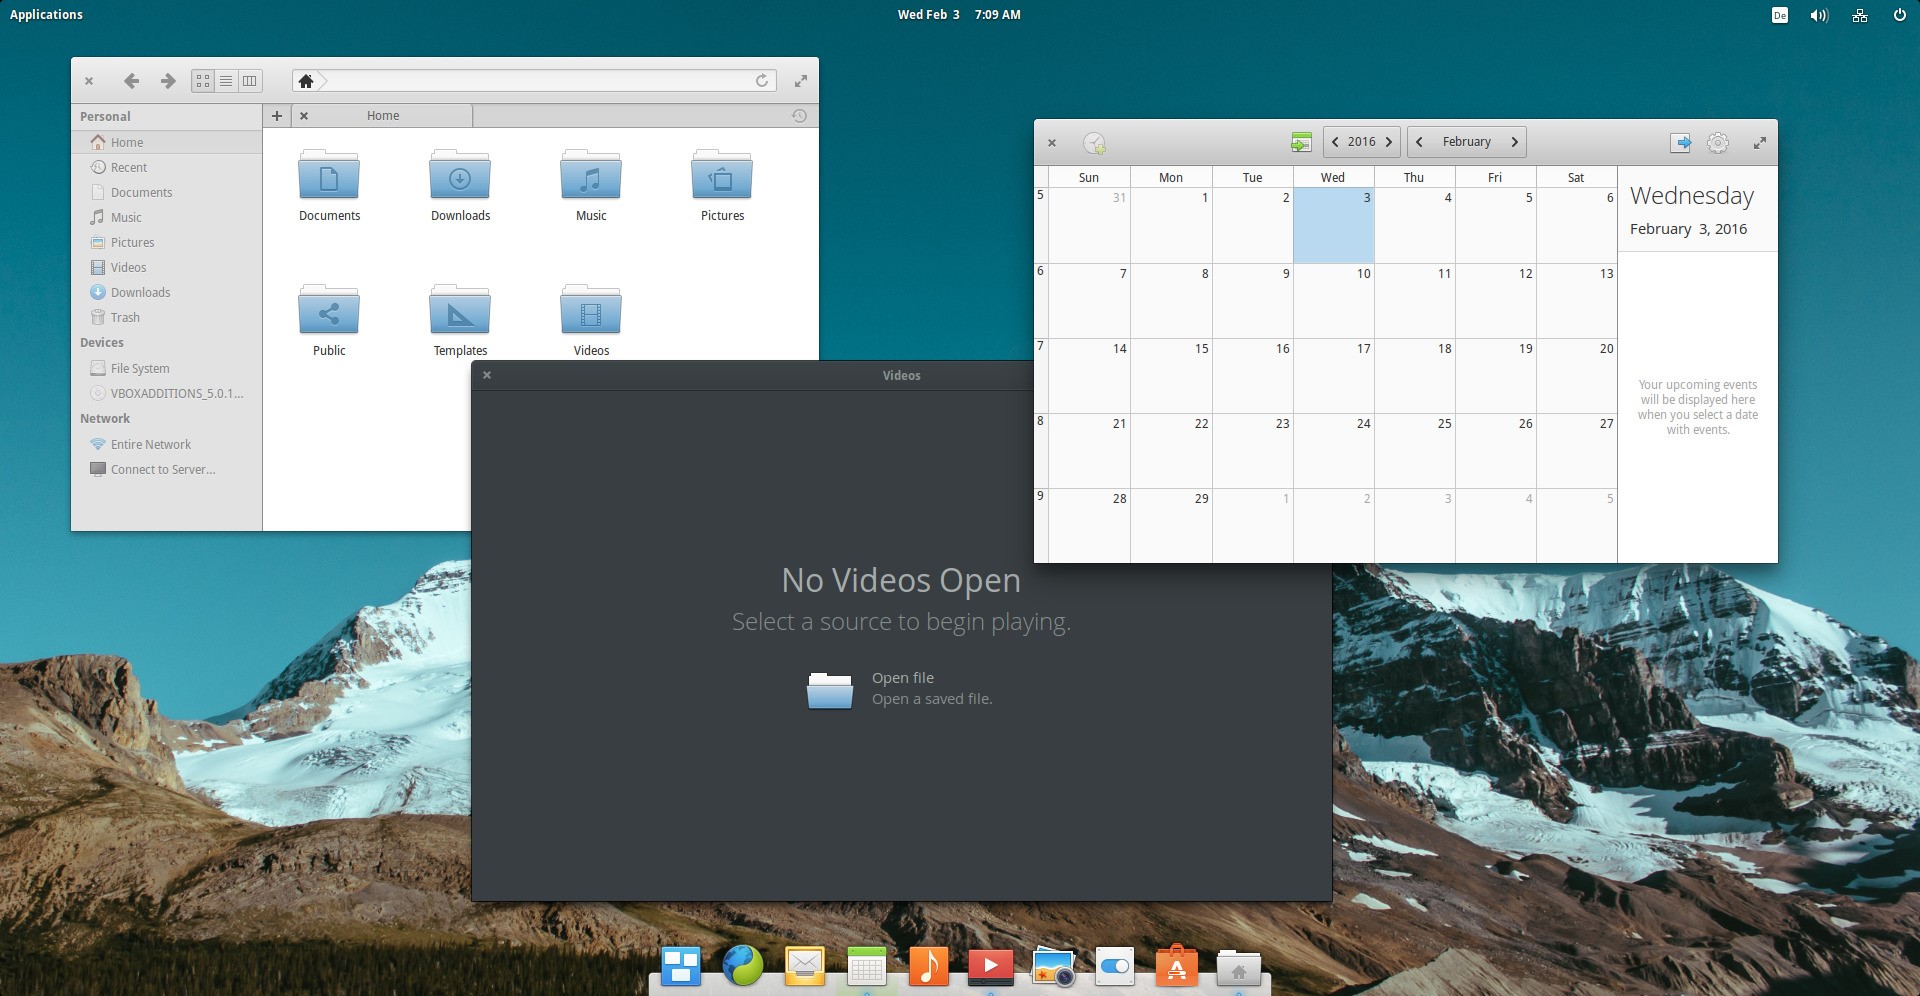Viewport: 1920px width, 996px height.
Task: Open the Mail app from the dock
Action: (804, 966)
